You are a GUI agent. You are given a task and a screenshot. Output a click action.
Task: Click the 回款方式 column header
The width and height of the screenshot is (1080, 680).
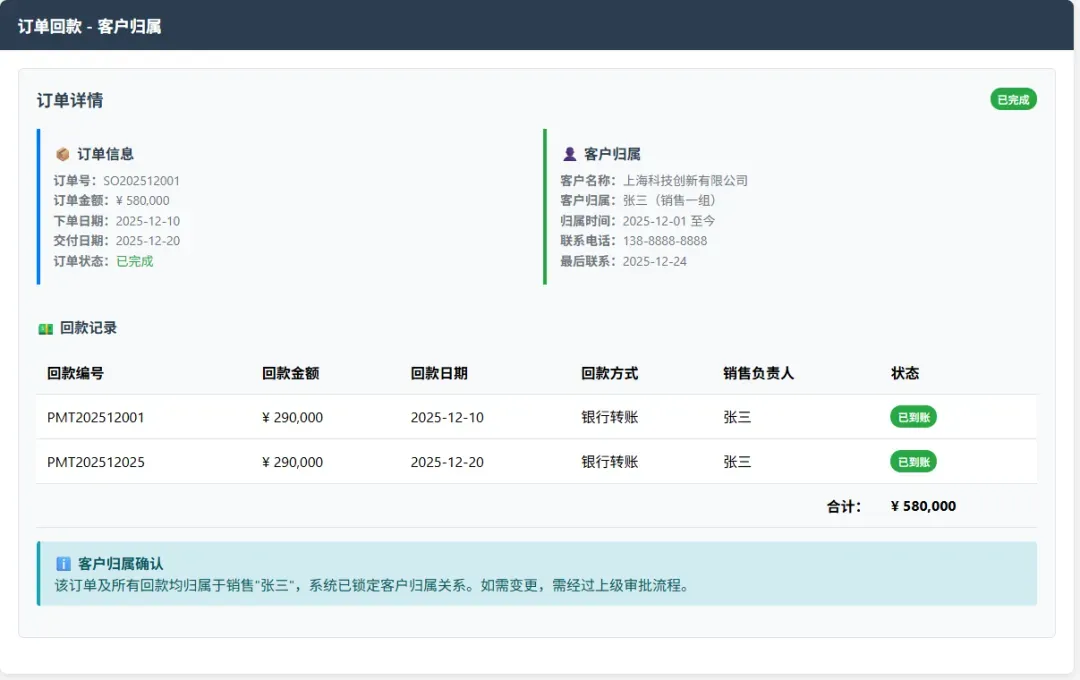tap(609, 373)
